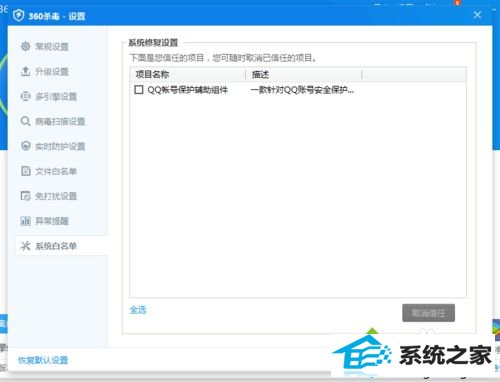
Task: Click the shield icon for 实时防护设置
Action: (x=26, y=146)
